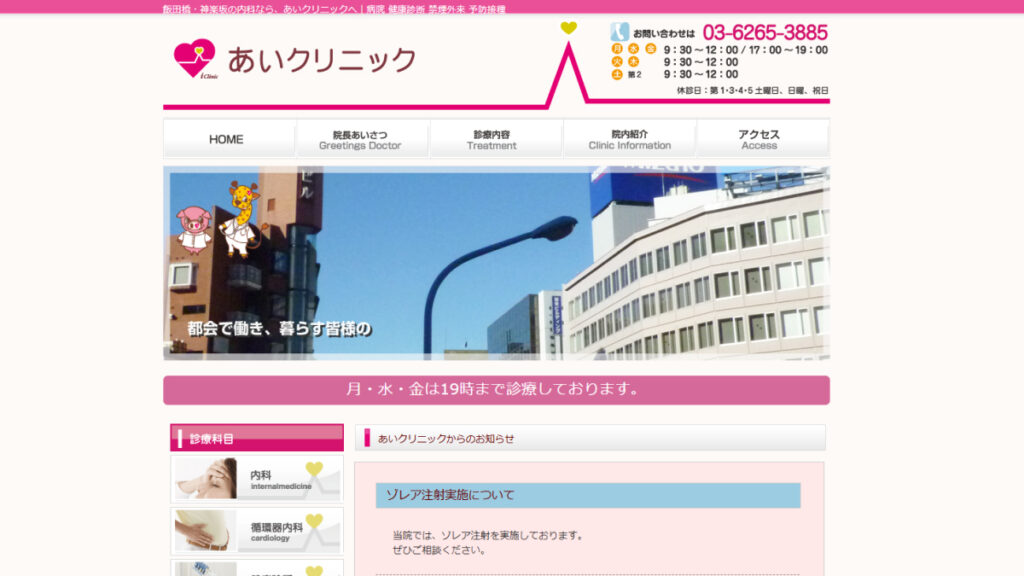The width and height of the screenshot is (1024, 576).
Task: Click the blue telephone contact icon
Action: [620, 32]
